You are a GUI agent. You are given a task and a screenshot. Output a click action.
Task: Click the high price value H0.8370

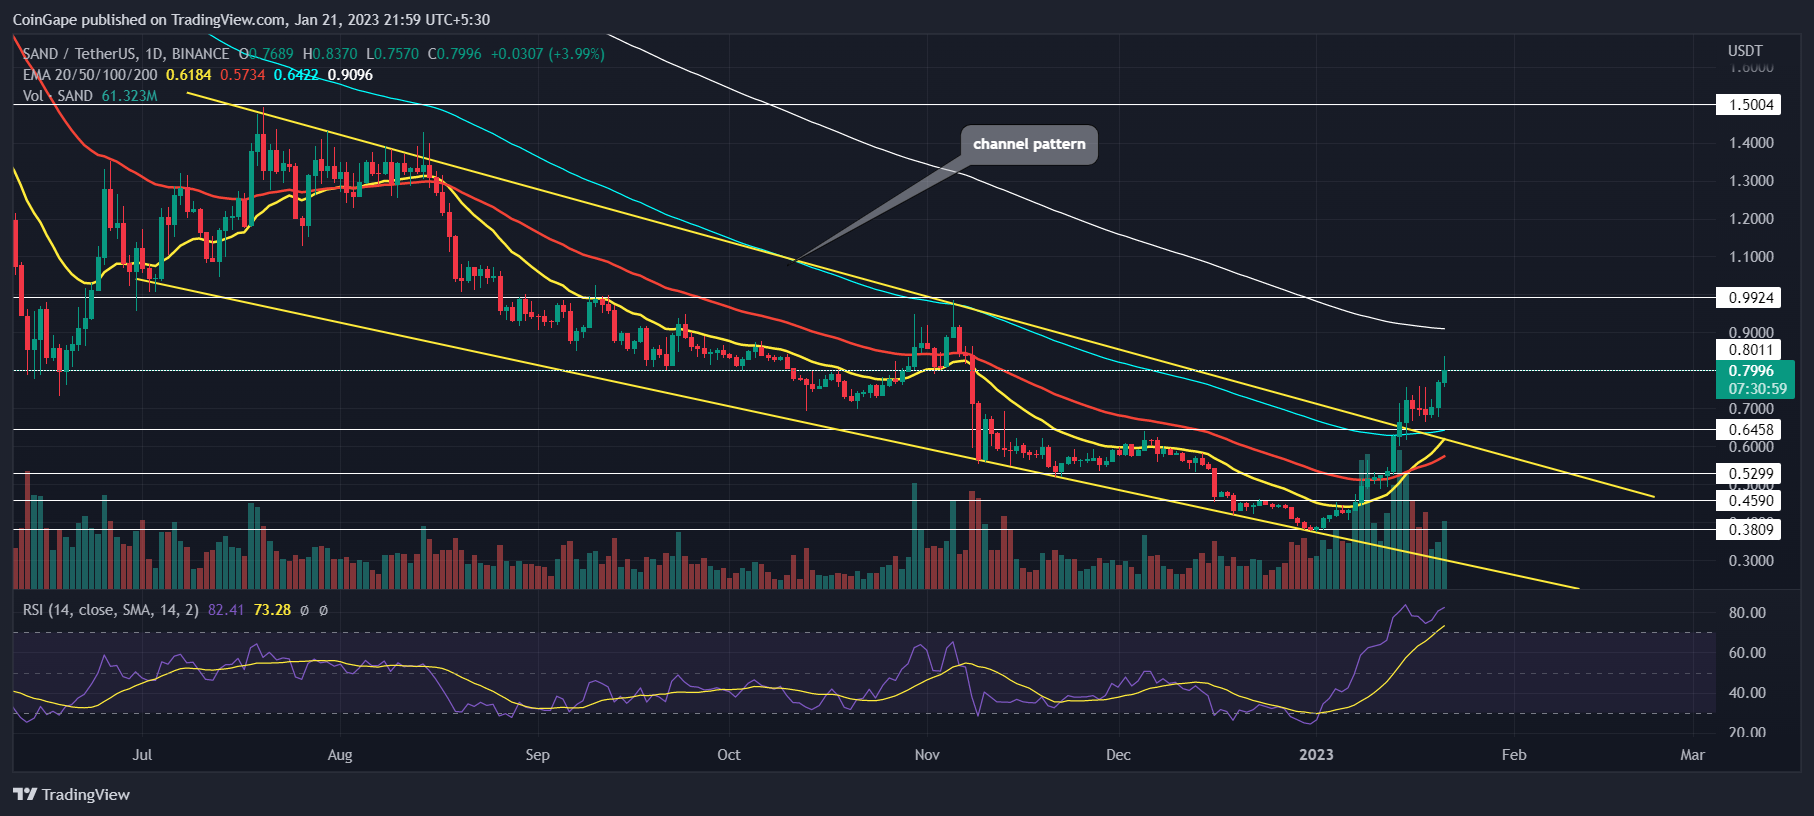click(329, 54)
